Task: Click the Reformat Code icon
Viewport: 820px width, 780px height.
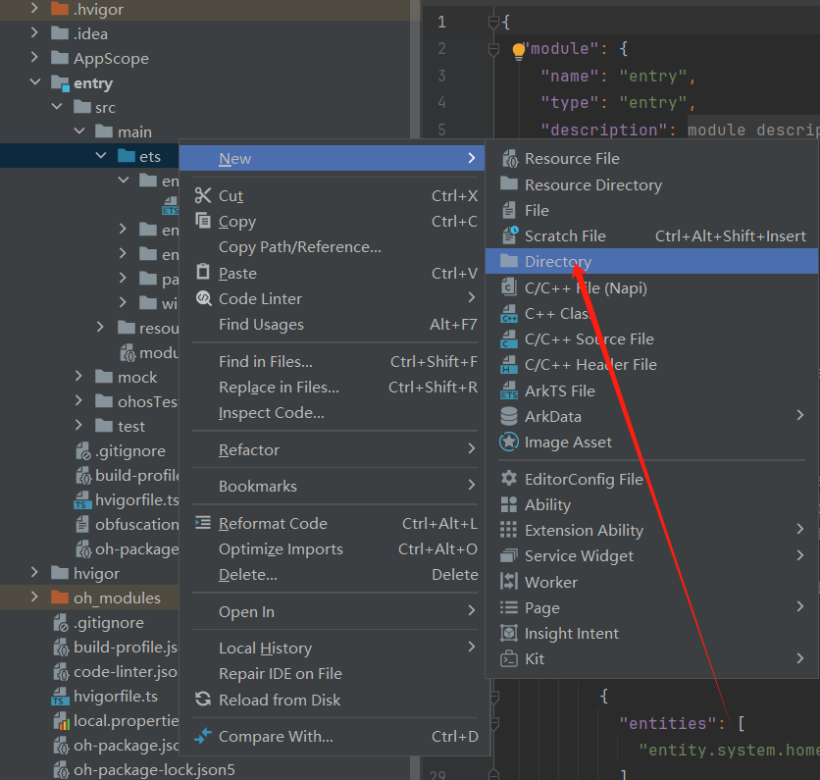Action: pos(203,522)
